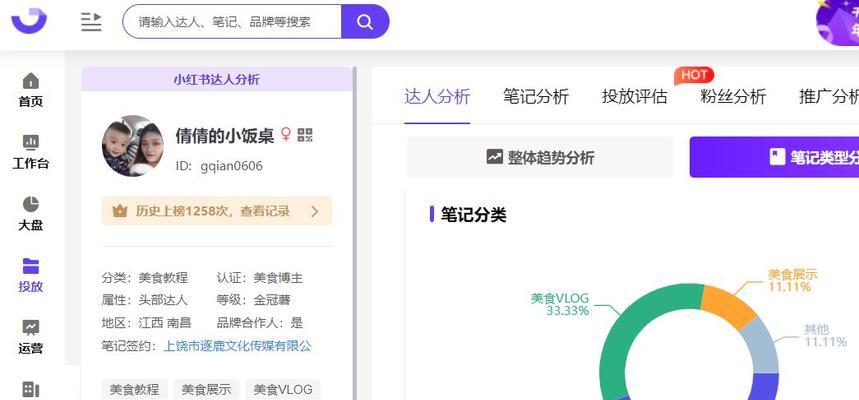The image size is (859, 400).
Task: Click the 其他 11.11% chart label
Action: pos(825,335)
